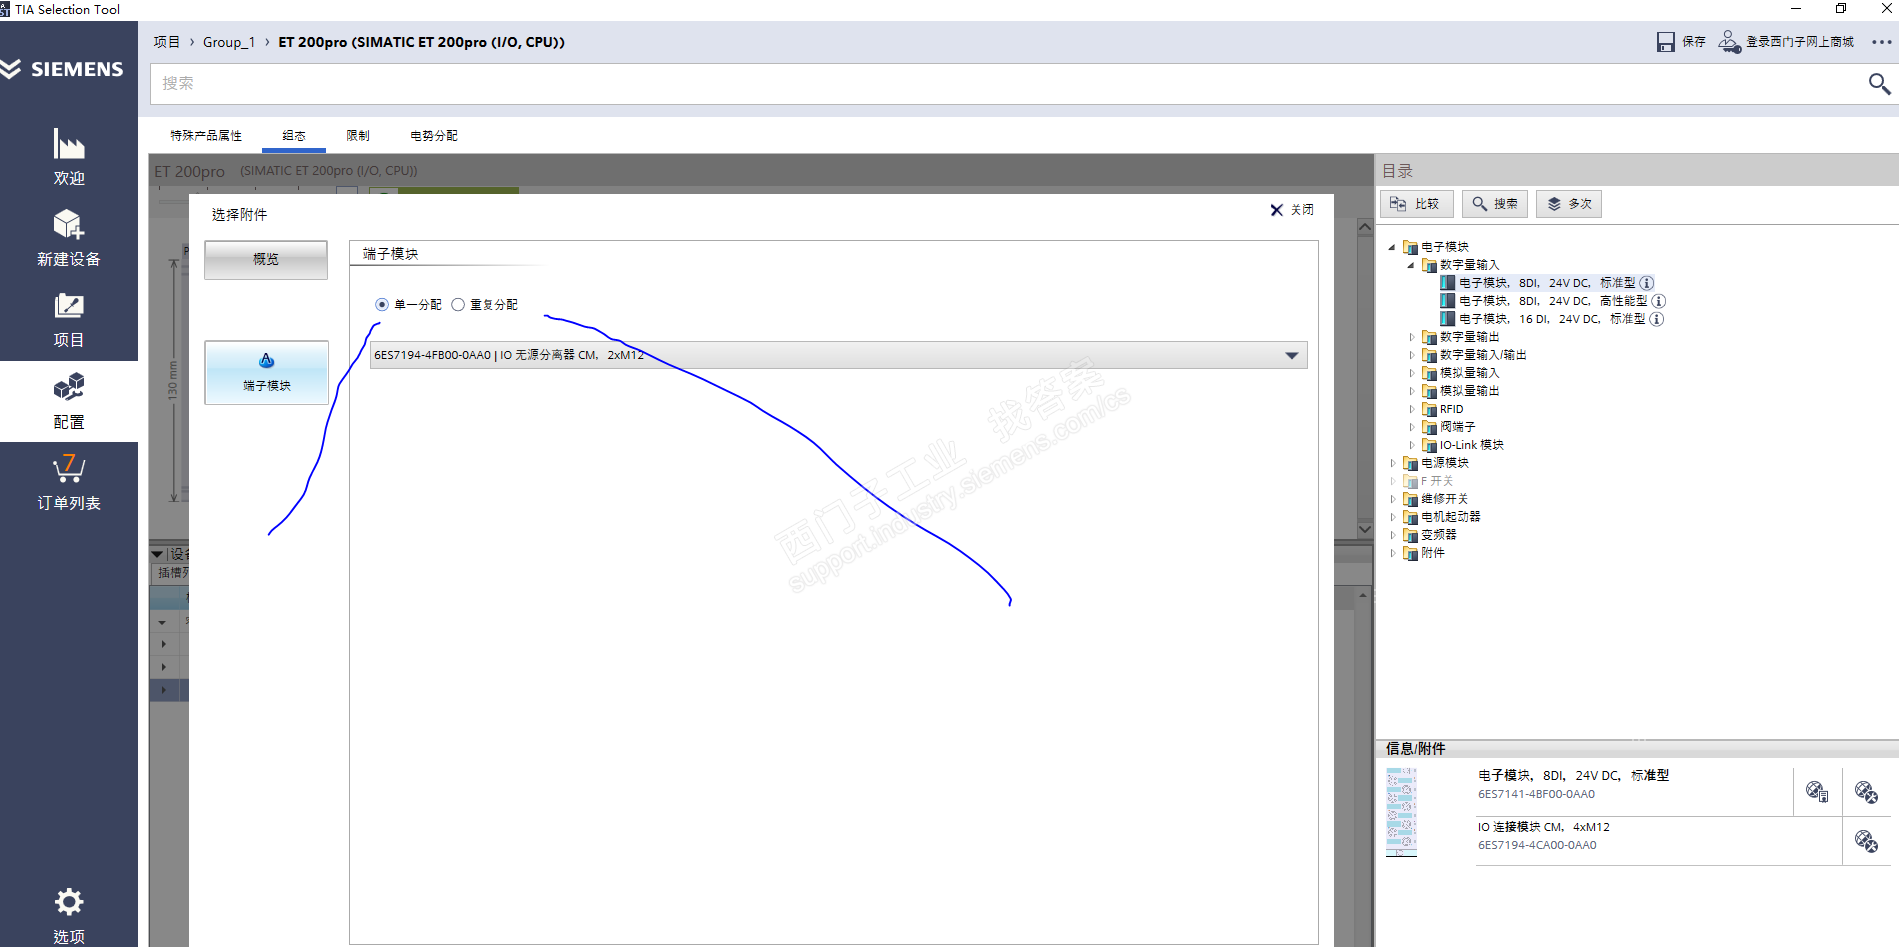
Task: Click the Siemens logo in the sidebar
Action: pos(62,69)
